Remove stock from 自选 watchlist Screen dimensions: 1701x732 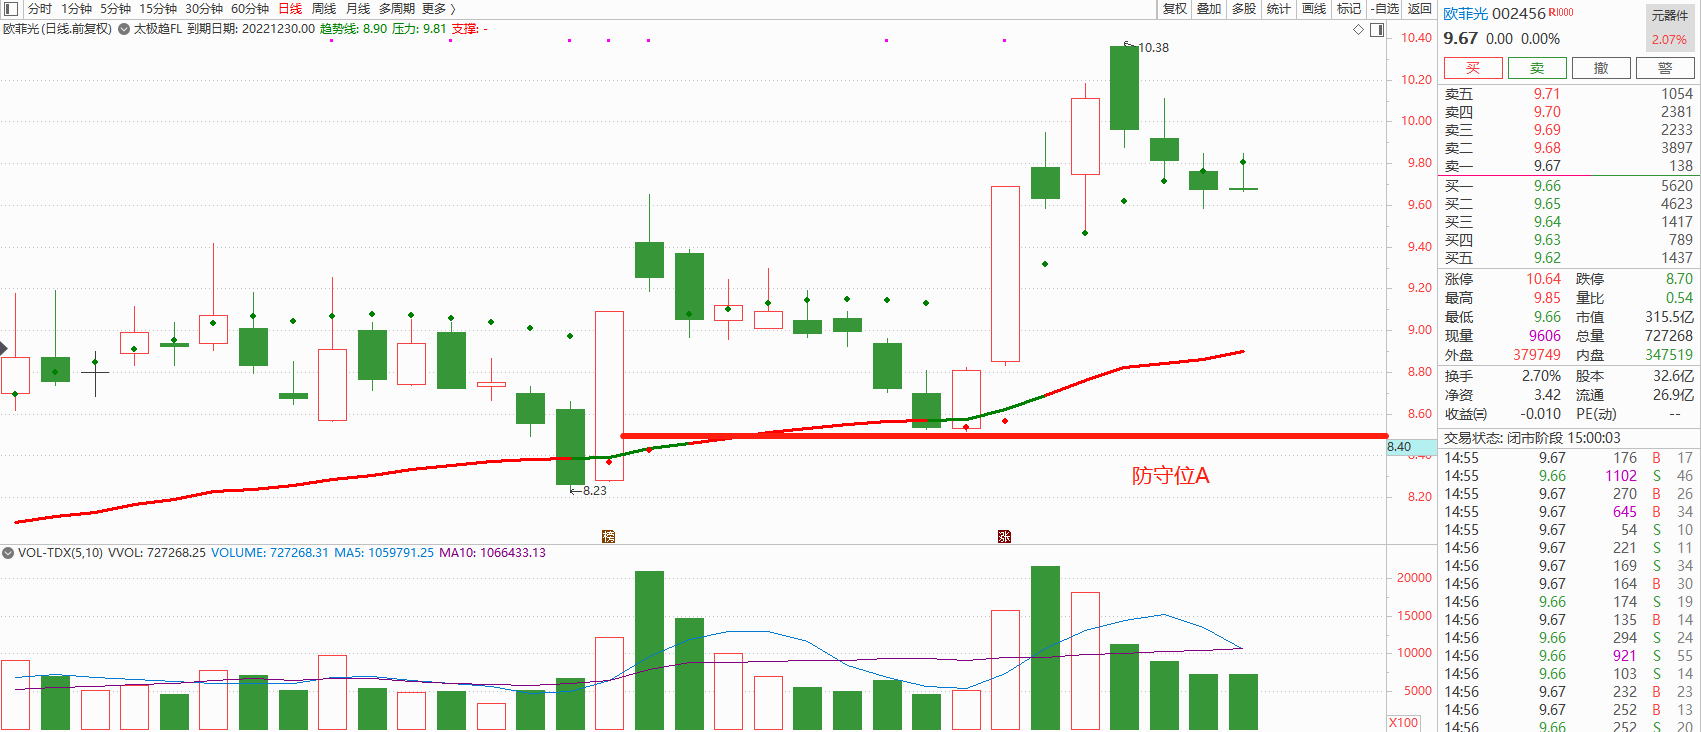tap(1384, 9)
